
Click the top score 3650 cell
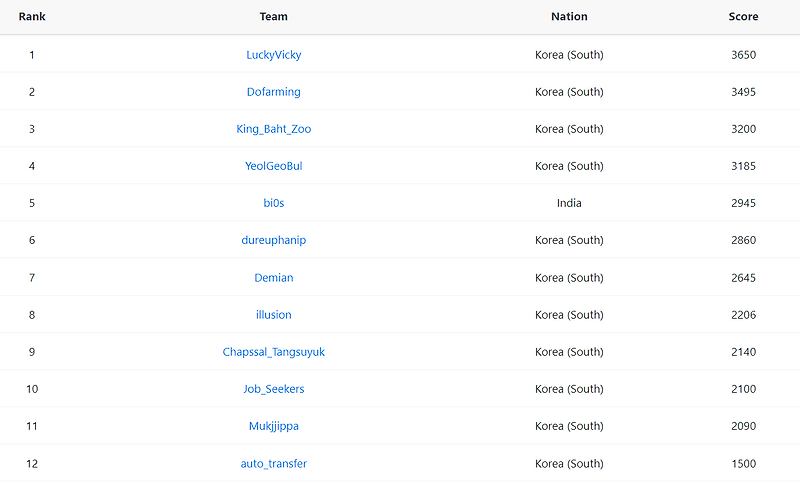(743, 55)
